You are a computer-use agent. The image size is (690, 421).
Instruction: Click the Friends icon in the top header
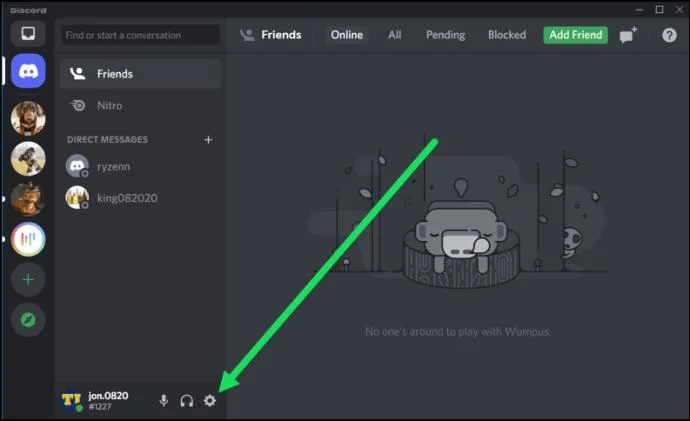247,35
